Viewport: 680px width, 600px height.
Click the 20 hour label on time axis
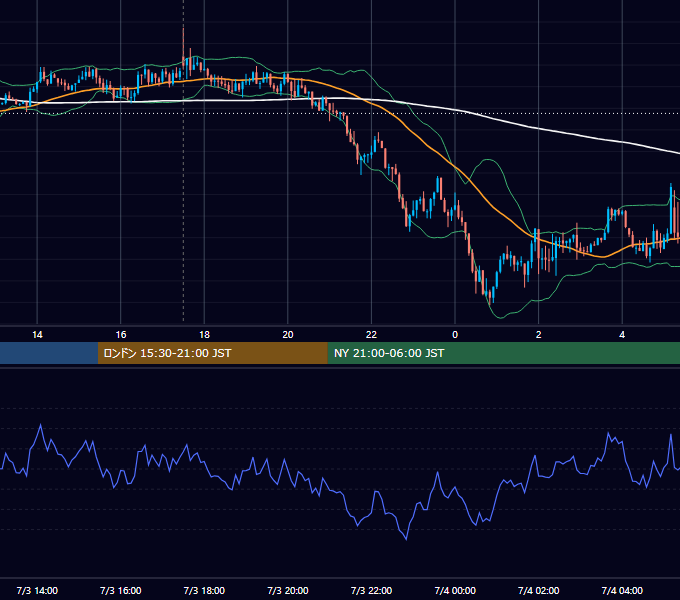(288, 335)
